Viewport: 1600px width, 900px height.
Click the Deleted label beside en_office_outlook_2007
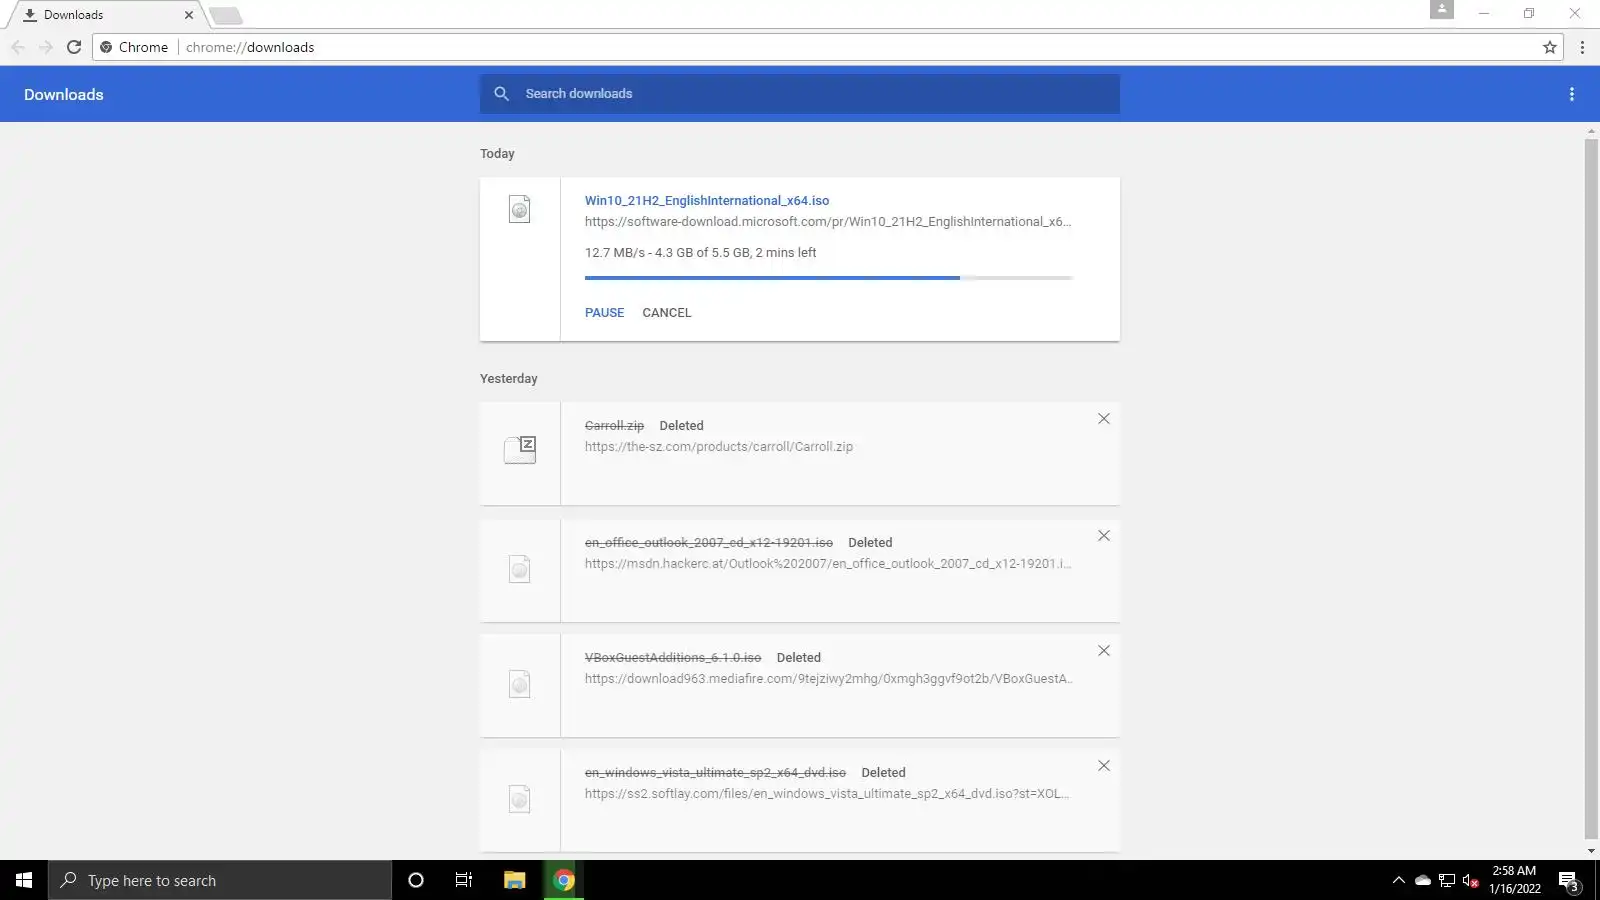pyautogui.click(x=870, y=543)
